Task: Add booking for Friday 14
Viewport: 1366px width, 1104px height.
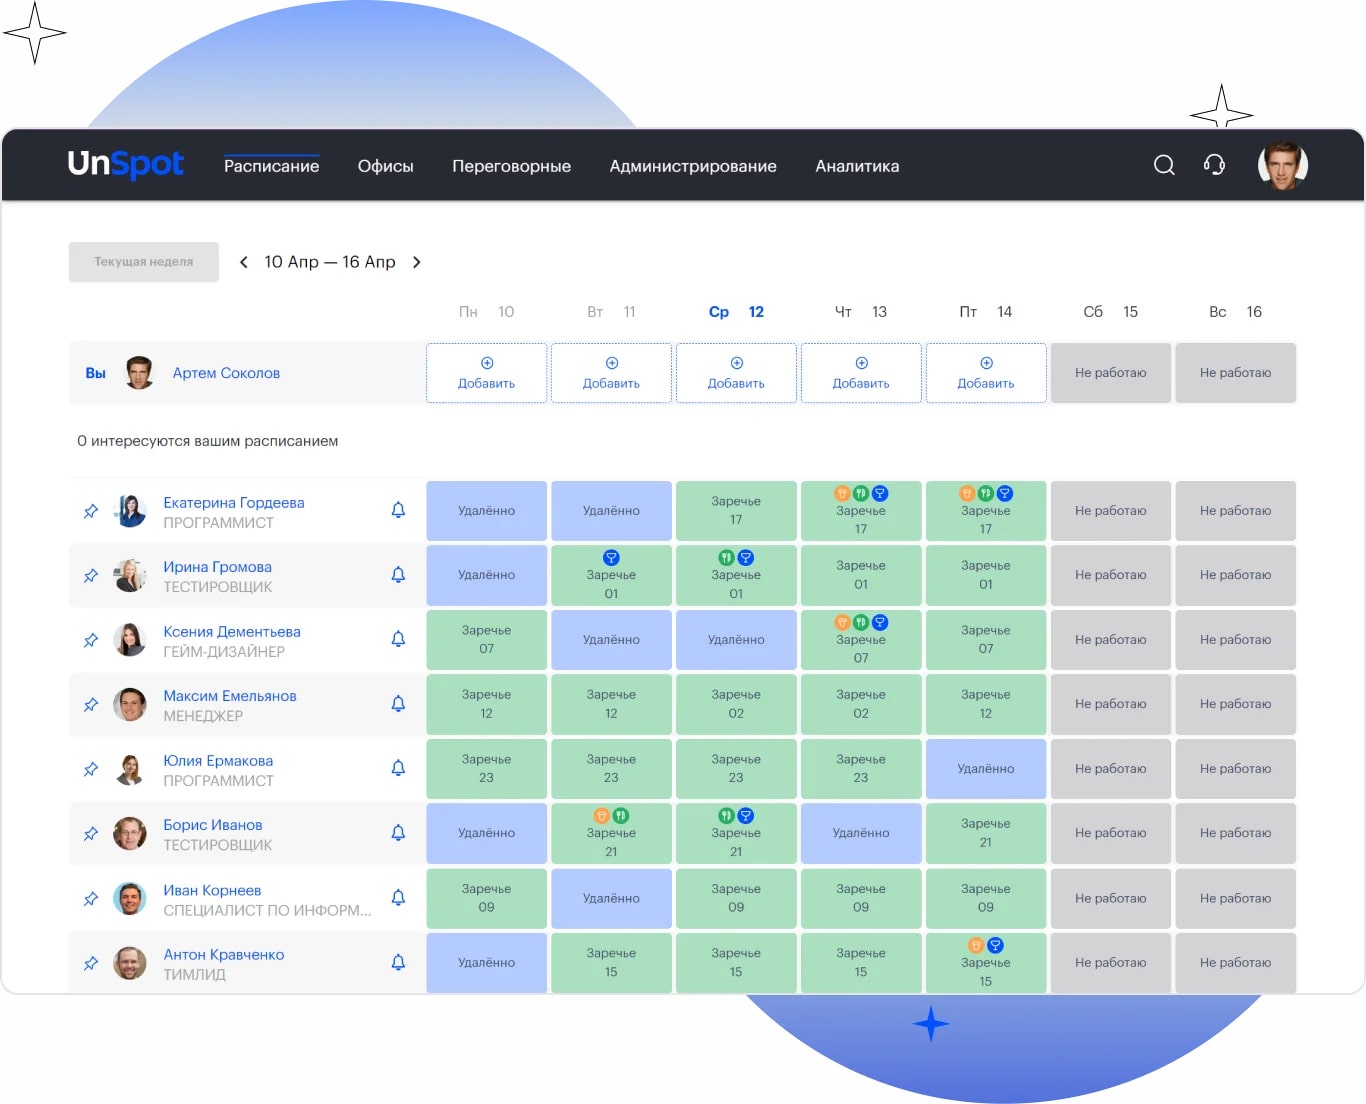Action: (986, 373)
